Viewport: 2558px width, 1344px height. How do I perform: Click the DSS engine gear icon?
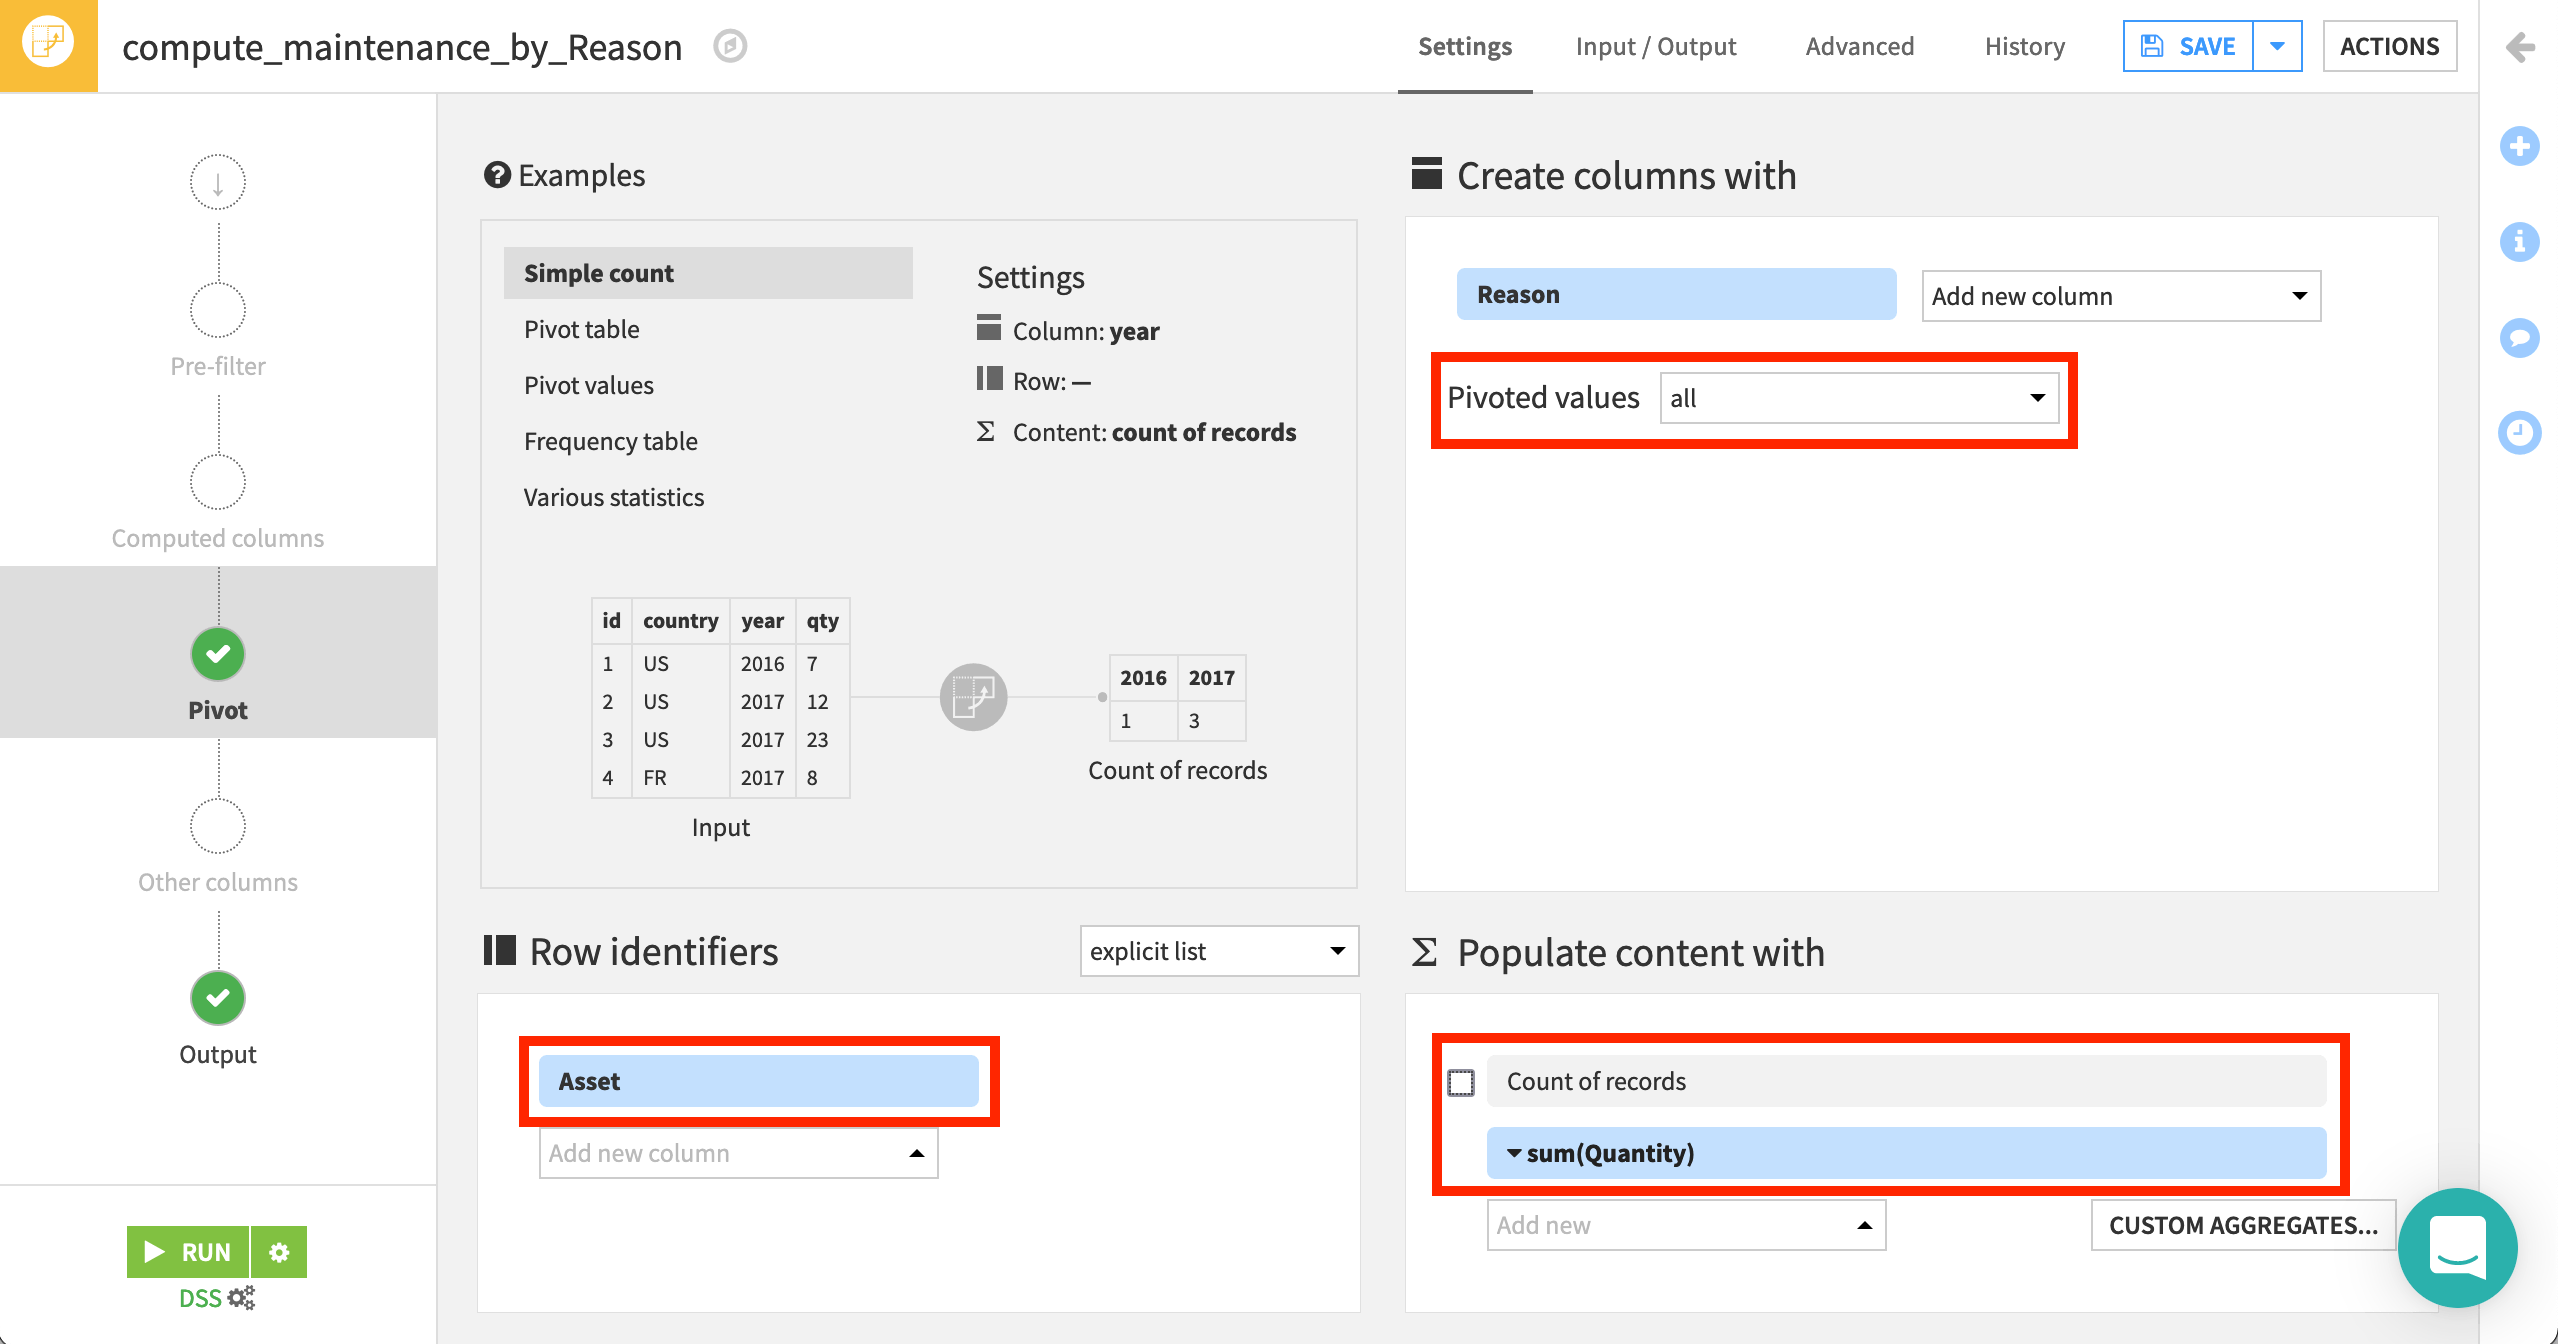240,1297
